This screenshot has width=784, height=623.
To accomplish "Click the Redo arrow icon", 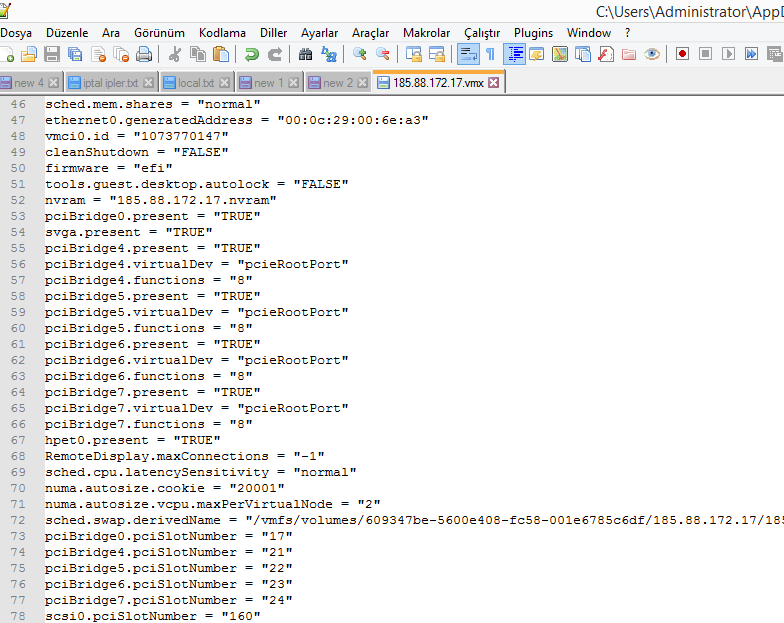I will [x=274, y=54].
